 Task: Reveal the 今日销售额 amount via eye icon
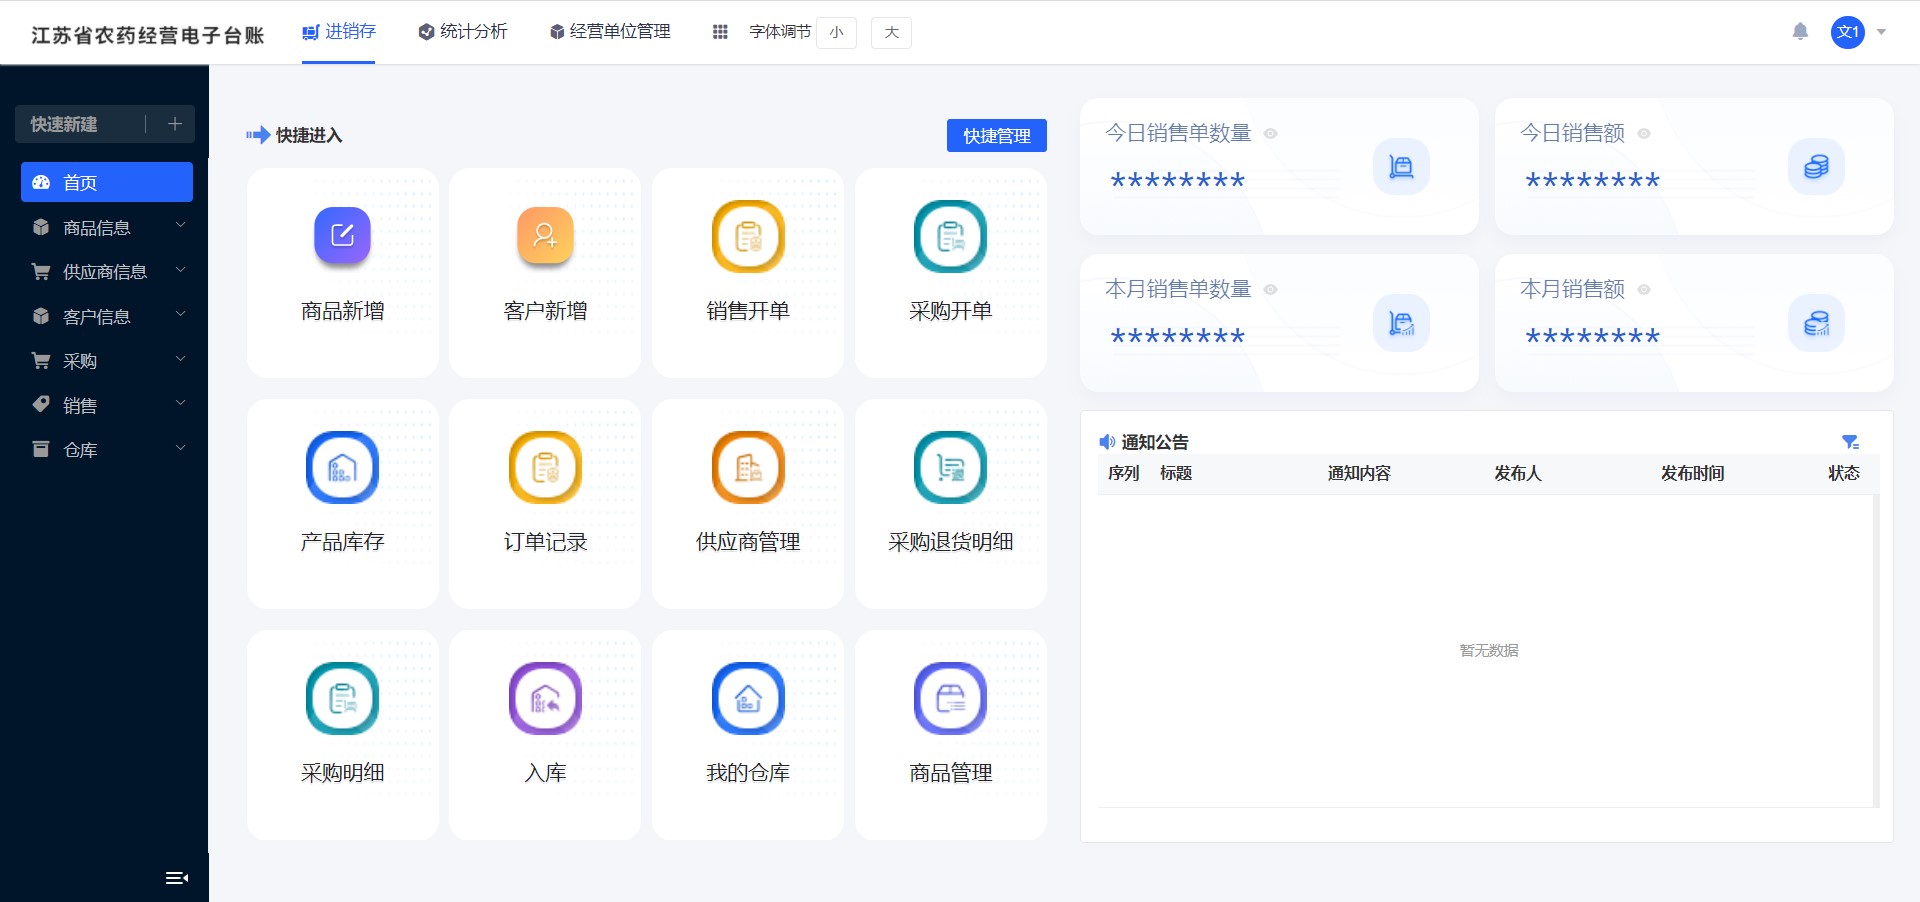point(1644,134)
